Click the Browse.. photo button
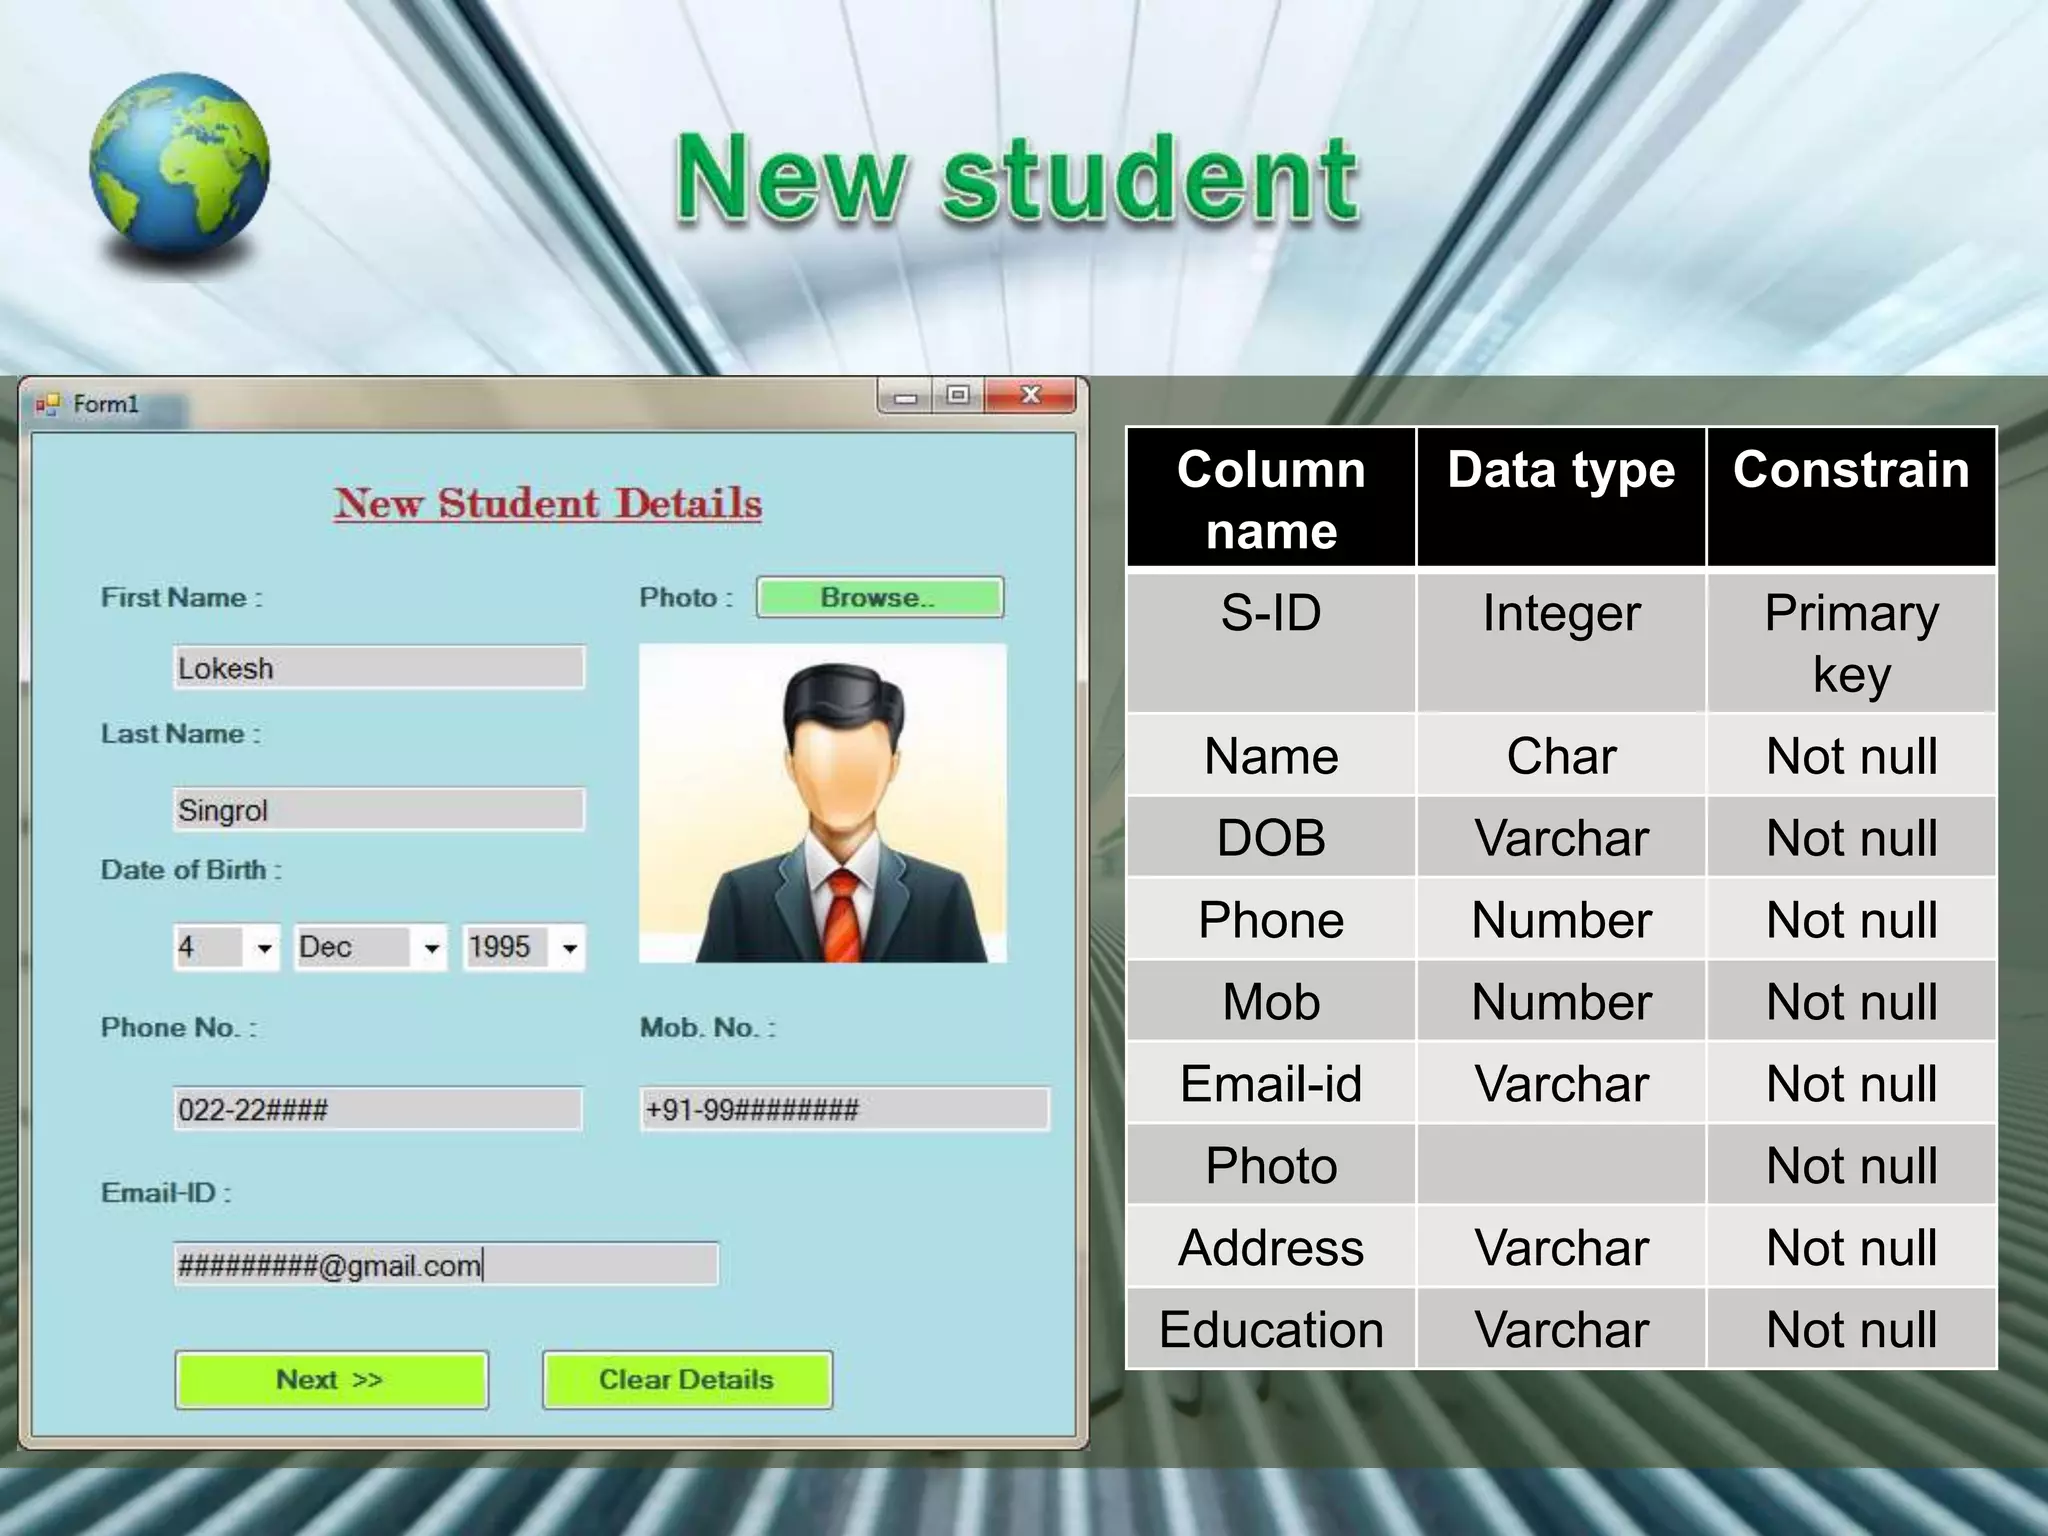 point(880,597)
